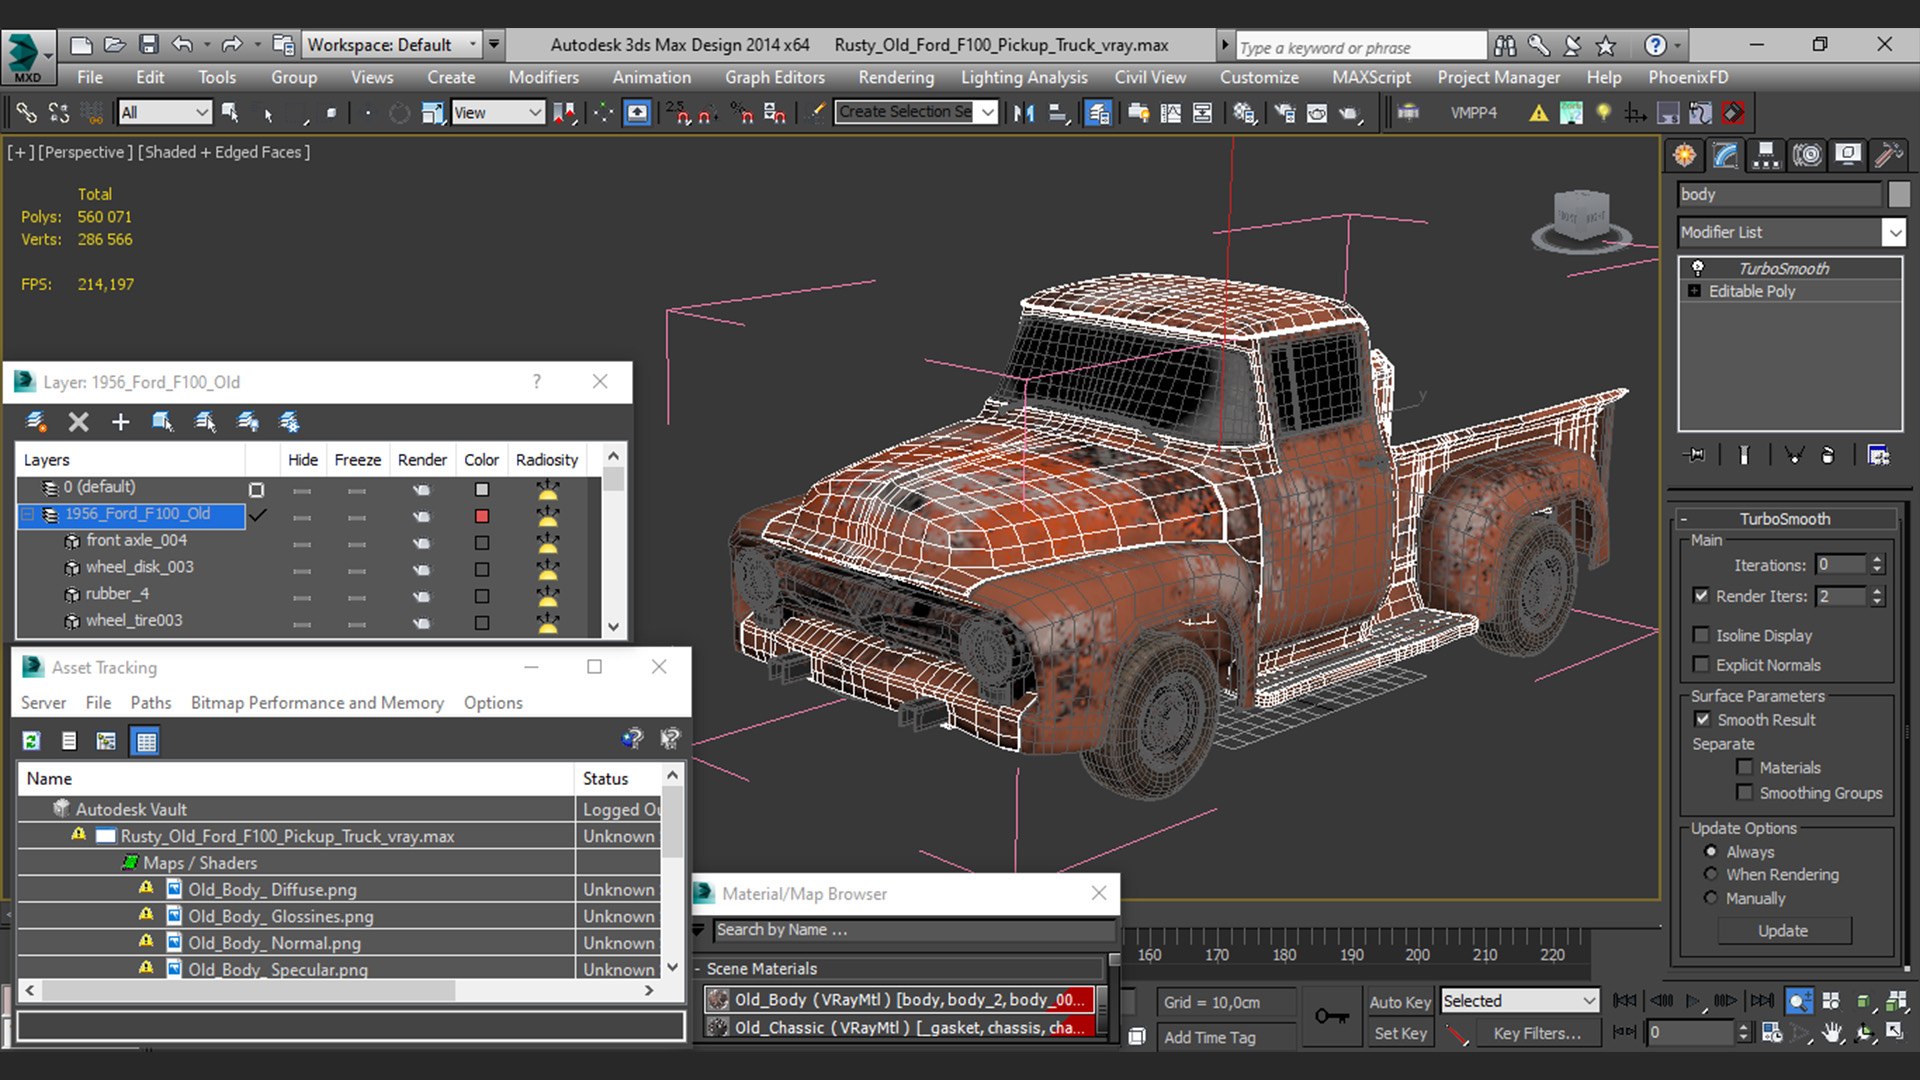Enable the Render Iters checkbox
Image resolution: width=1920 pixels, height=1080 pixels.
coord(1701,595)
